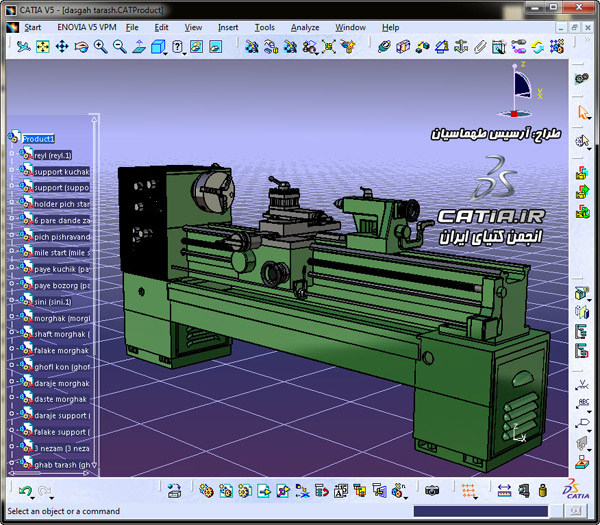Click the Hide/Show icon
Screen dimensions: 600x525
pyautogui.click(x=196, y=47)
